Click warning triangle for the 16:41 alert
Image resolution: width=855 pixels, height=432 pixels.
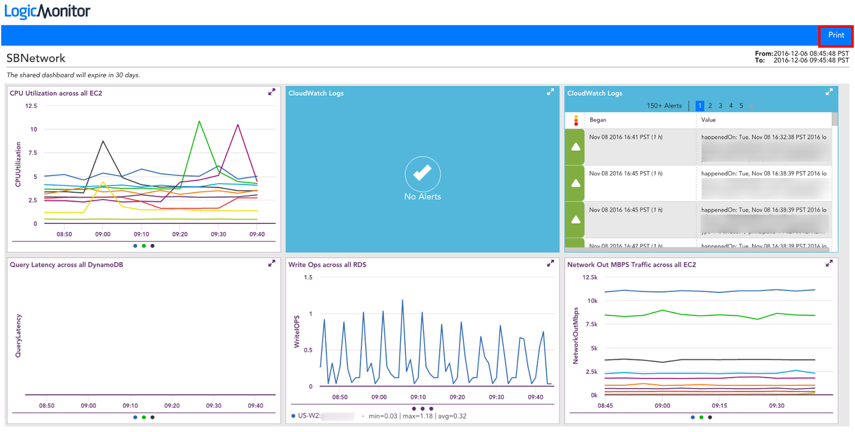tap(575, 147)
